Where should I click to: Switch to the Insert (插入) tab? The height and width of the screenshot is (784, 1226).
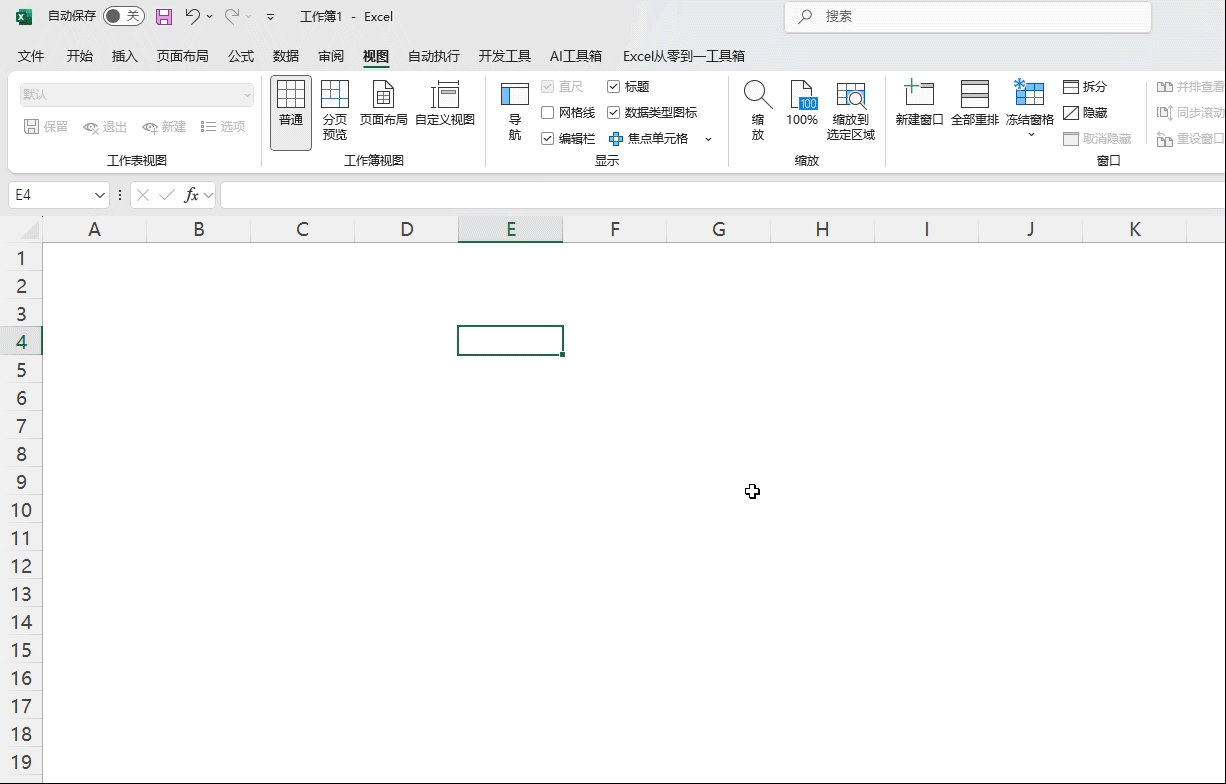coord(125,56)
